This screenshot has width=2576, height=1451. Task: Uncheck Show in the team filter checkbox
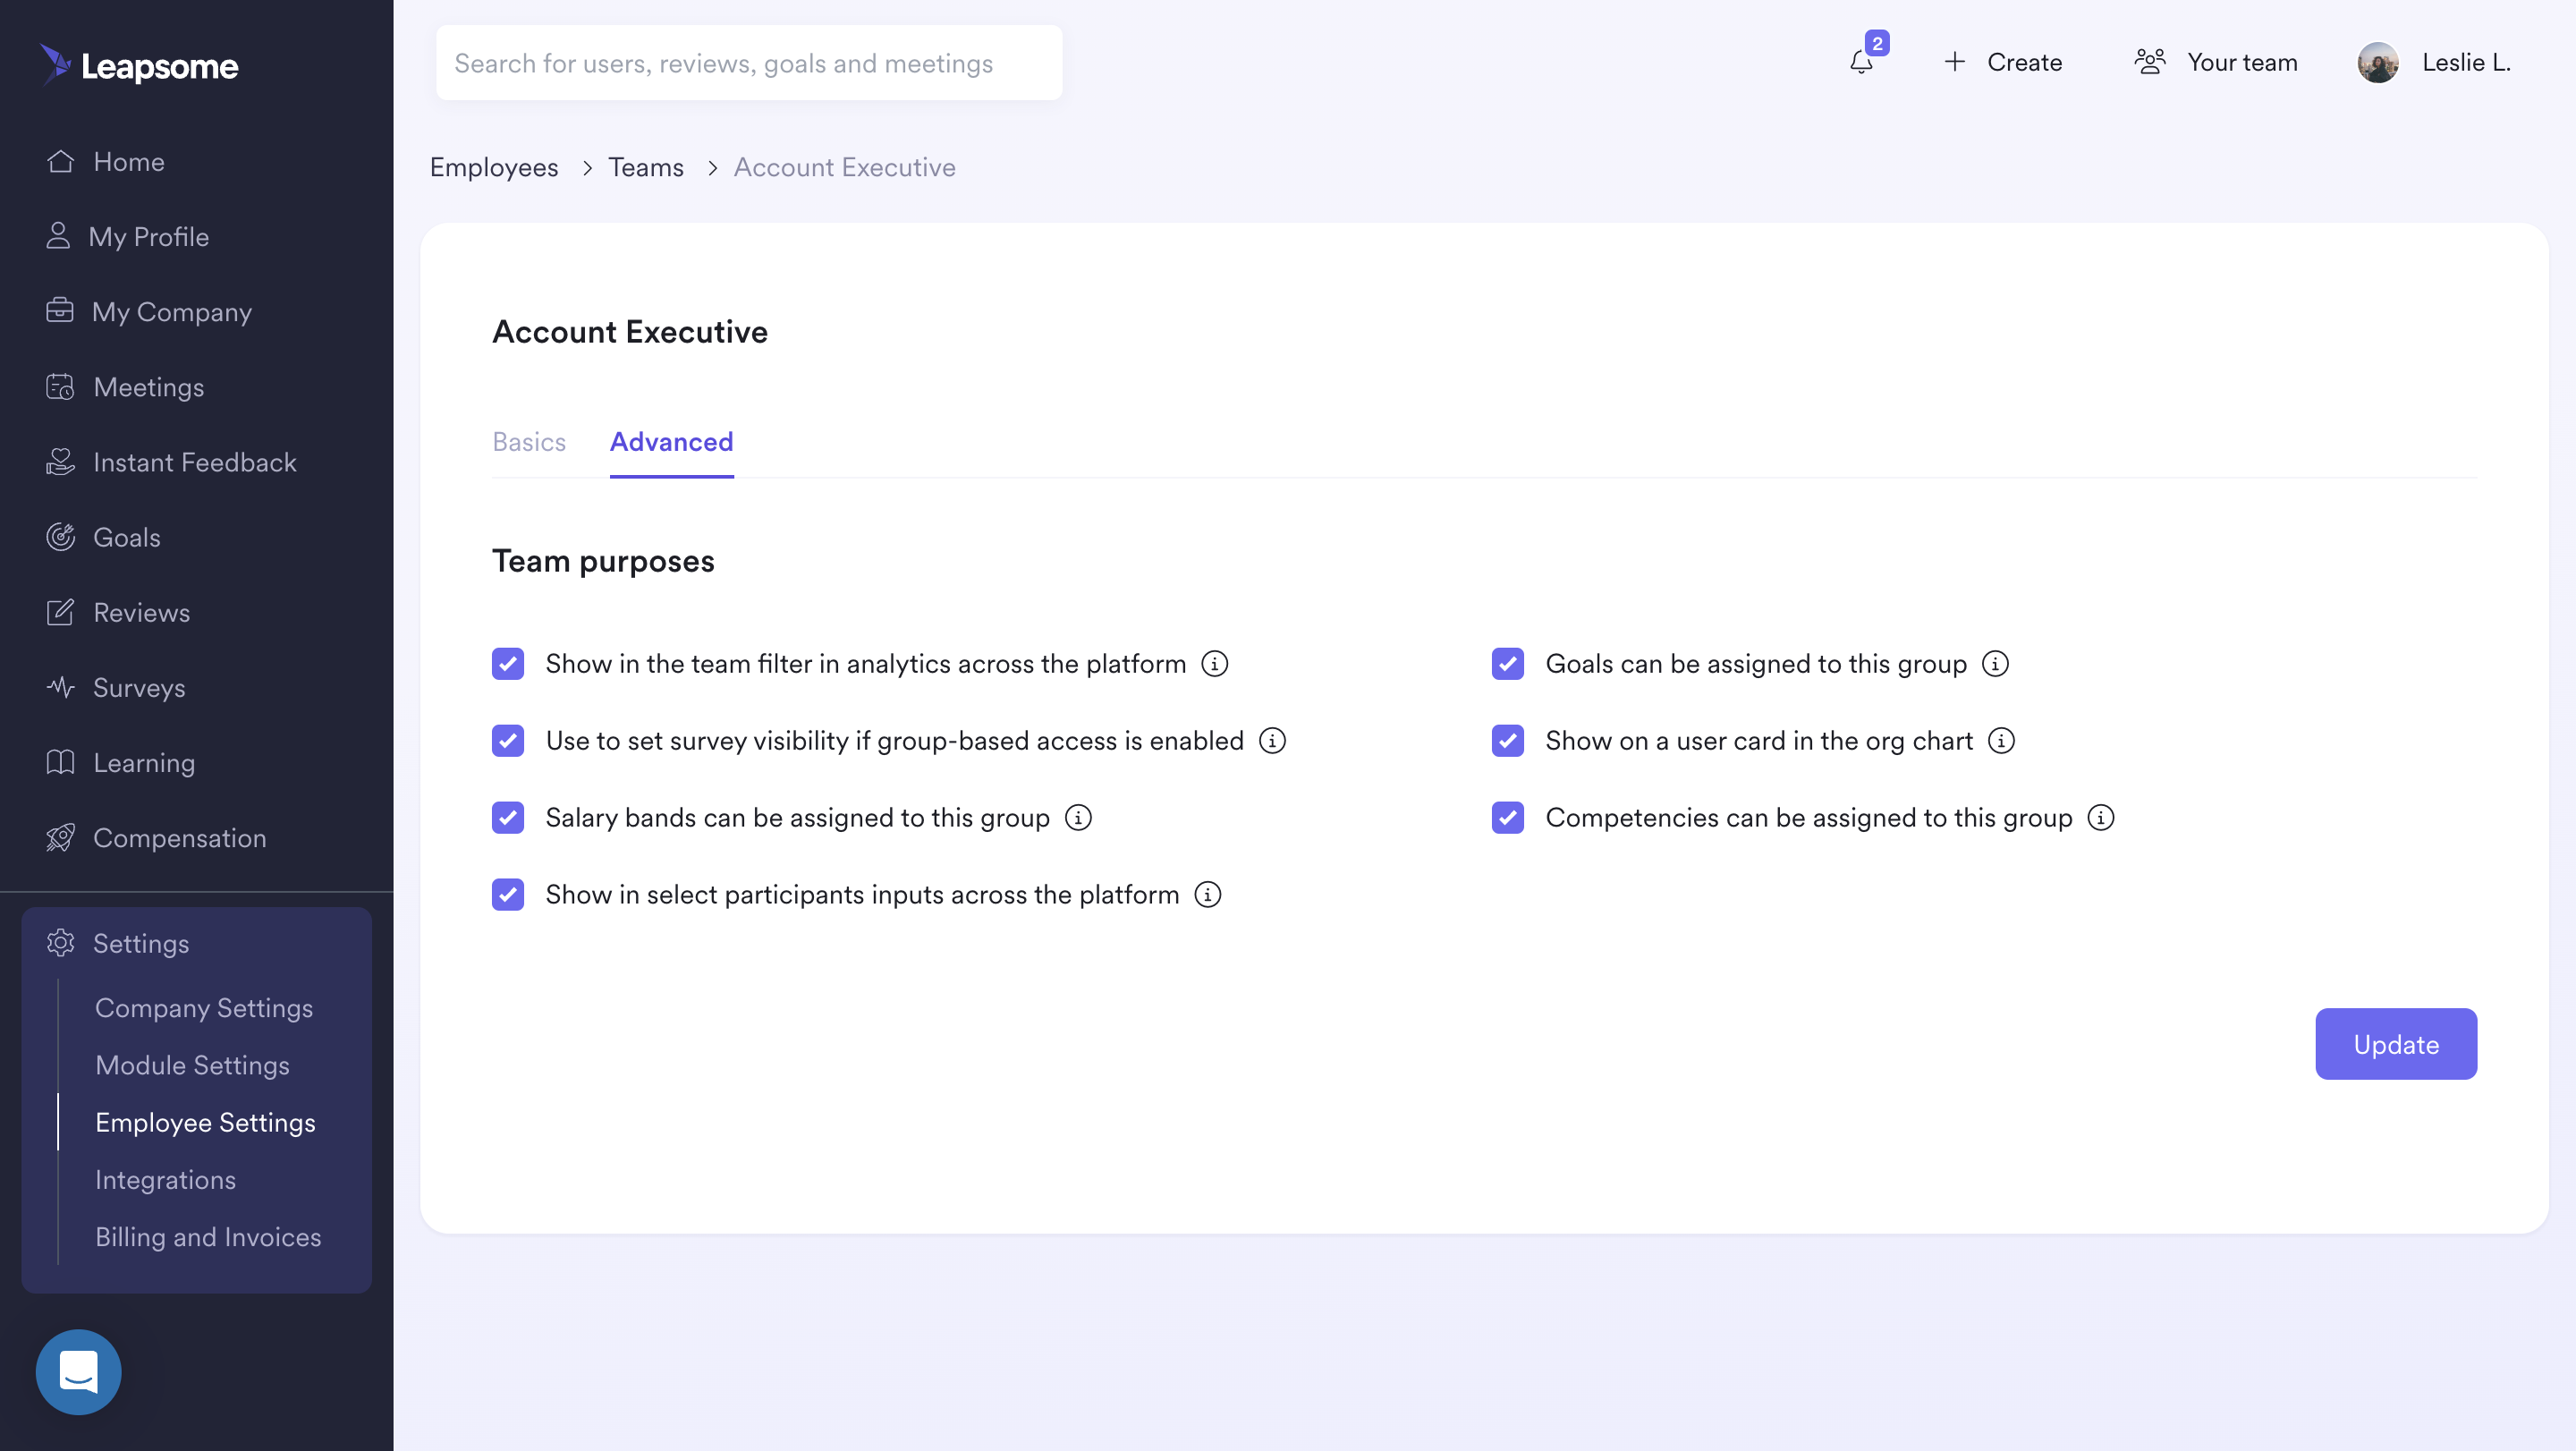coord(508,664)
